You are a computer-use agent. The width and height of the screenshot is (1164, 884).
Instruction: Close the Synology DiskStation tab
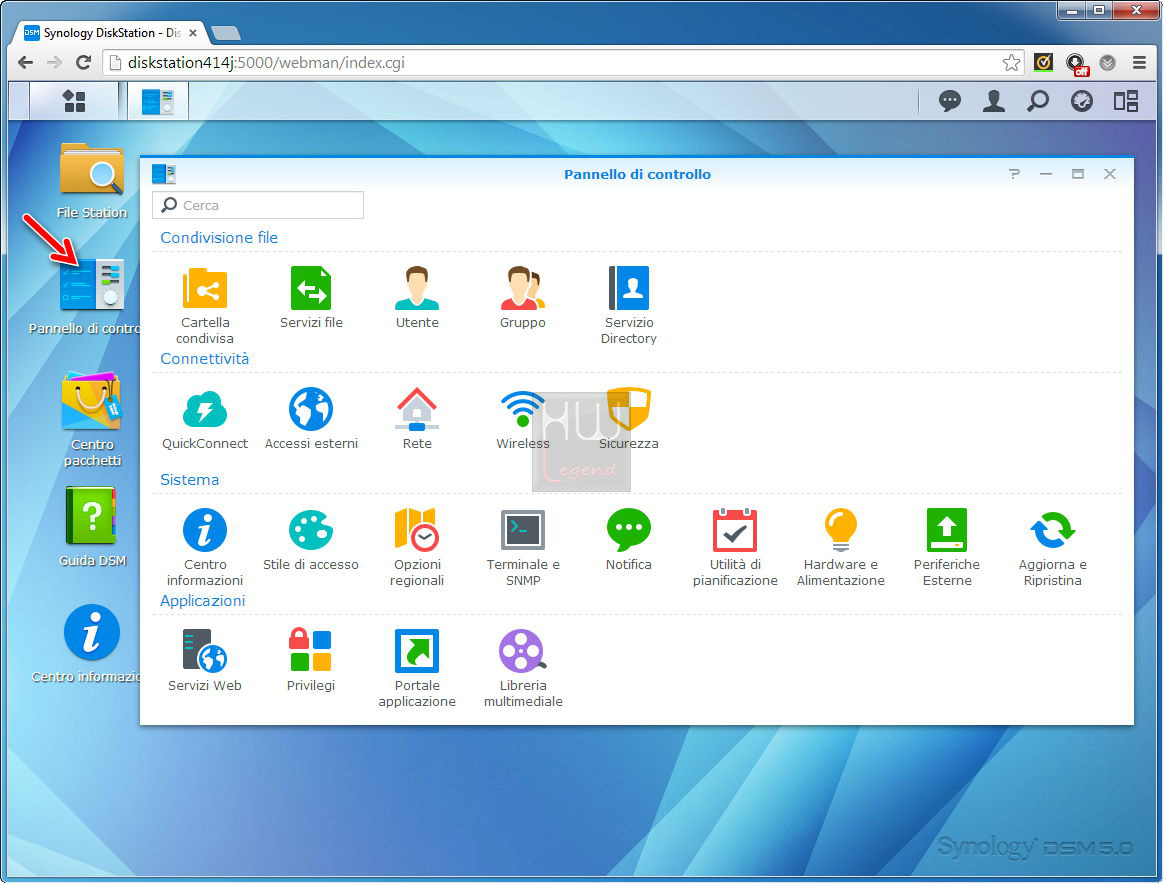[x=193, y=33]
